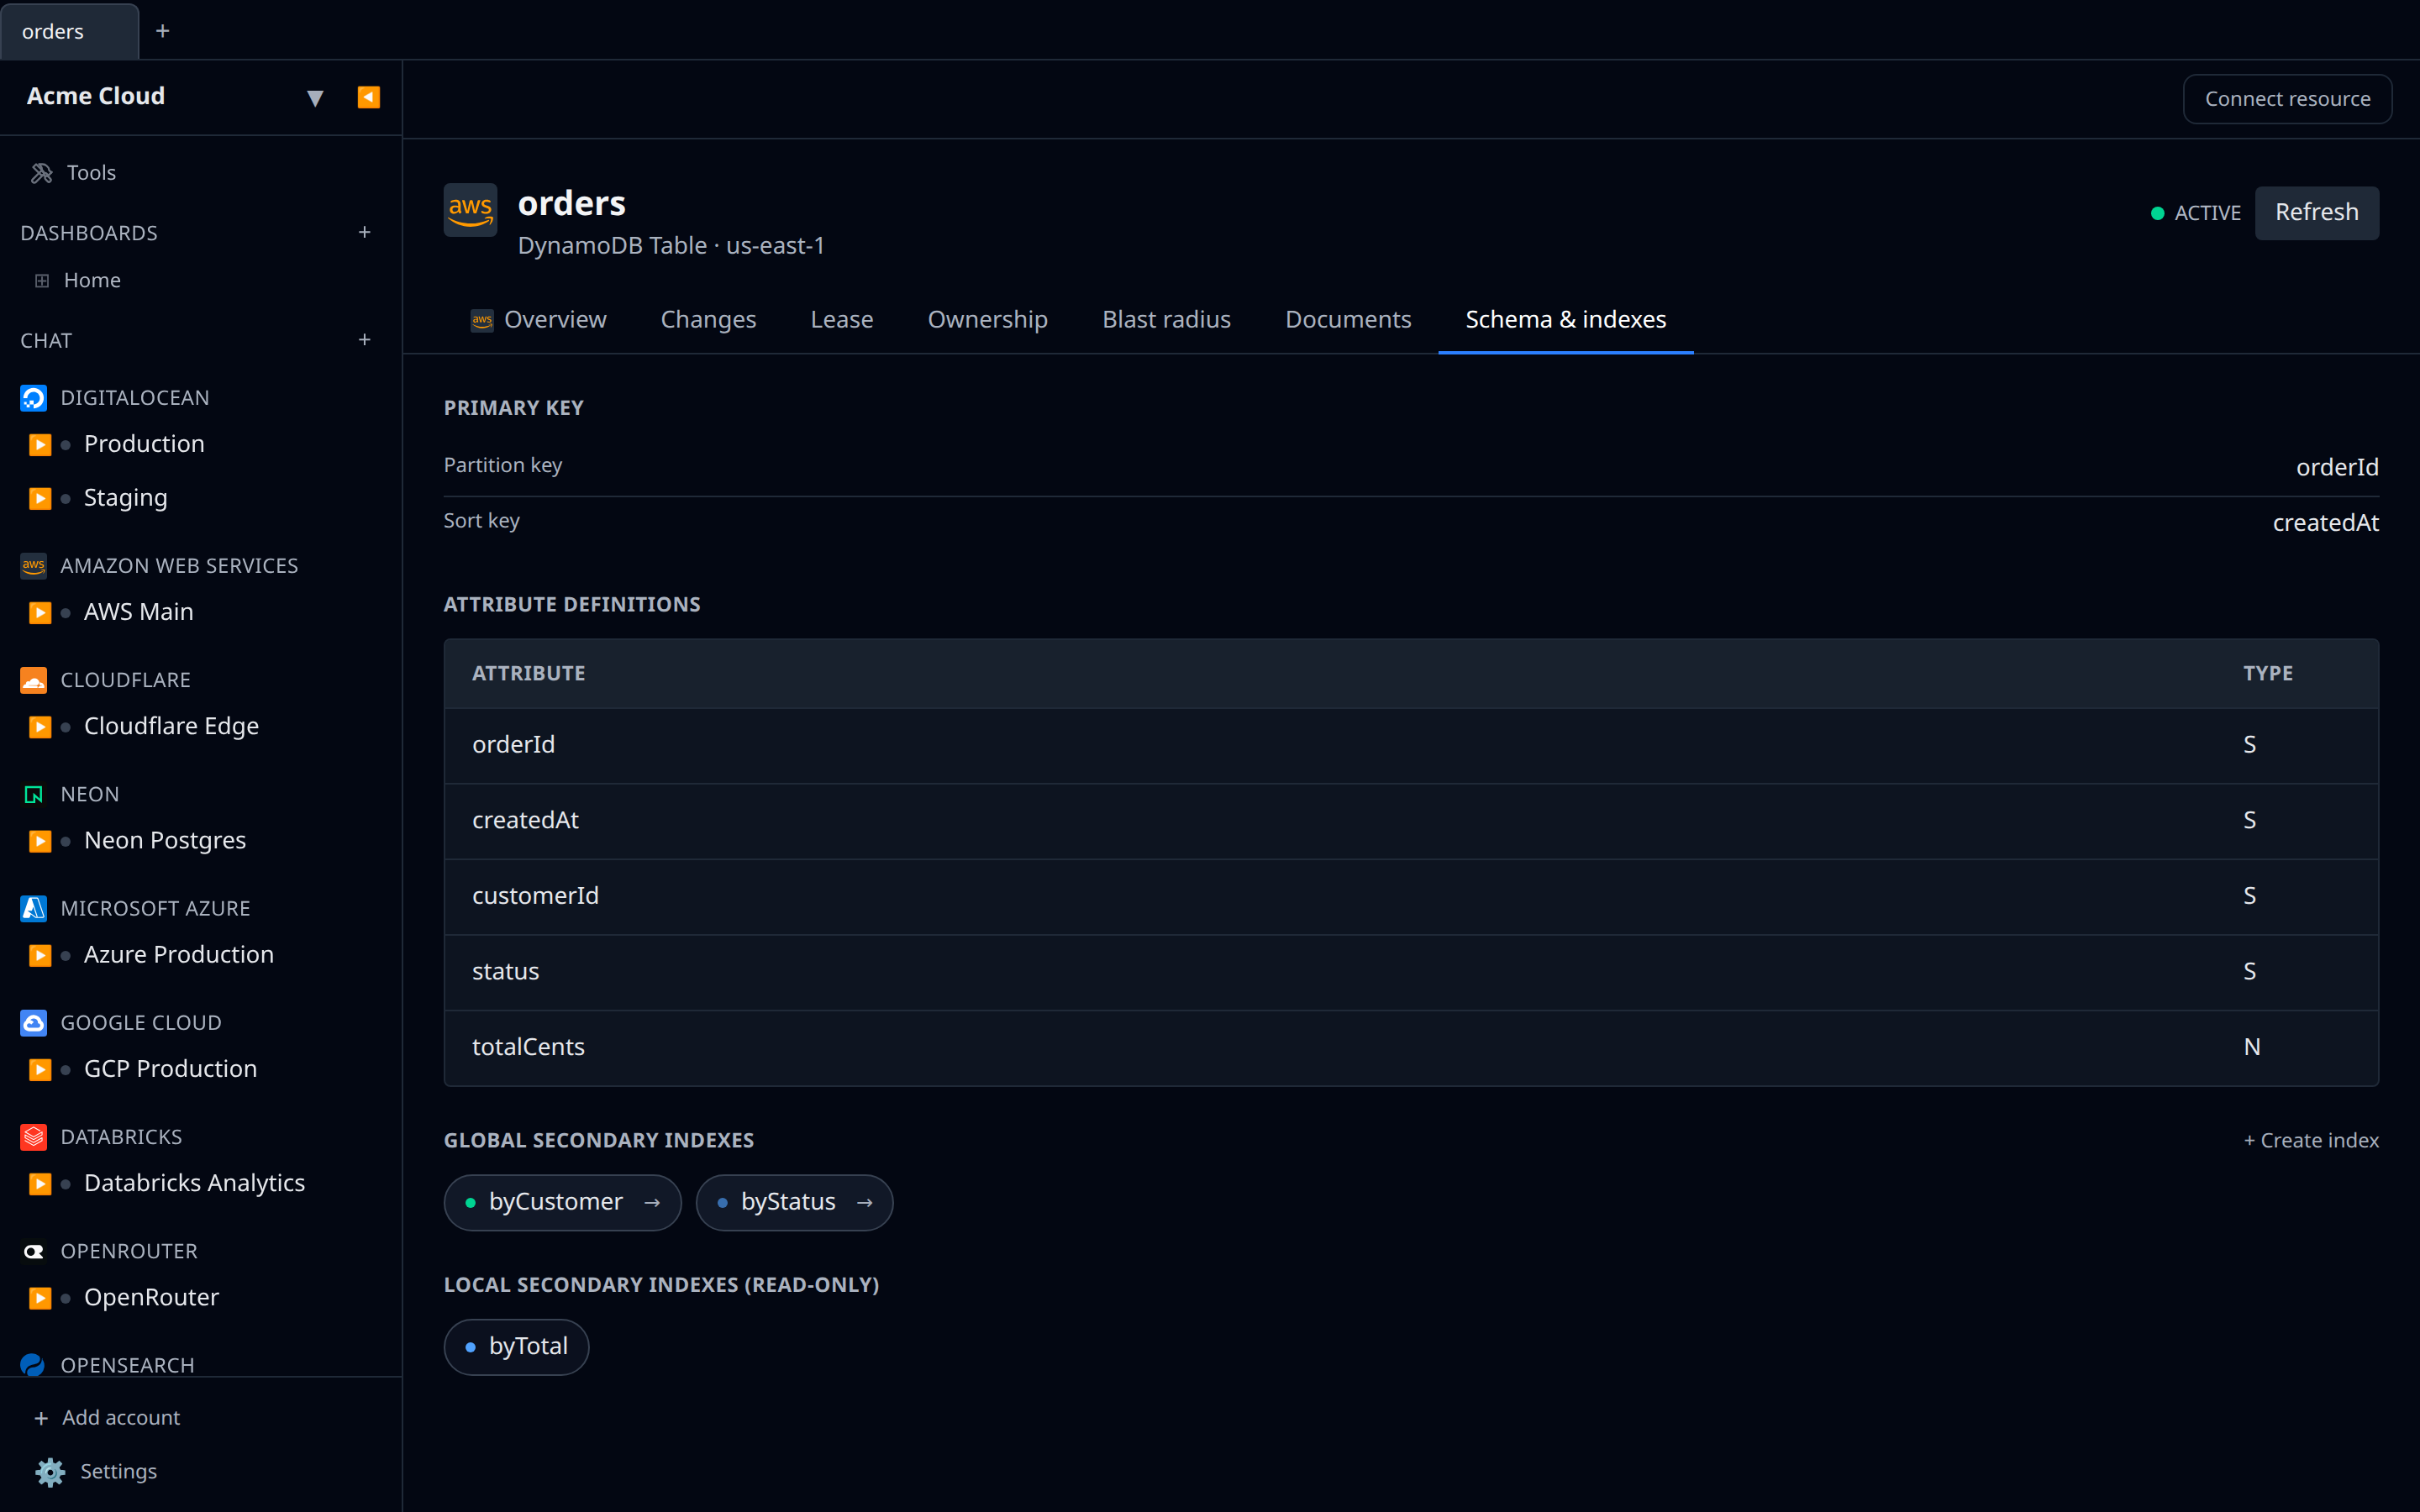The width and height of the screenshot is (2420, 1512).
Task: Click the ATTRIBUTE column header
Action: point(529,673)
